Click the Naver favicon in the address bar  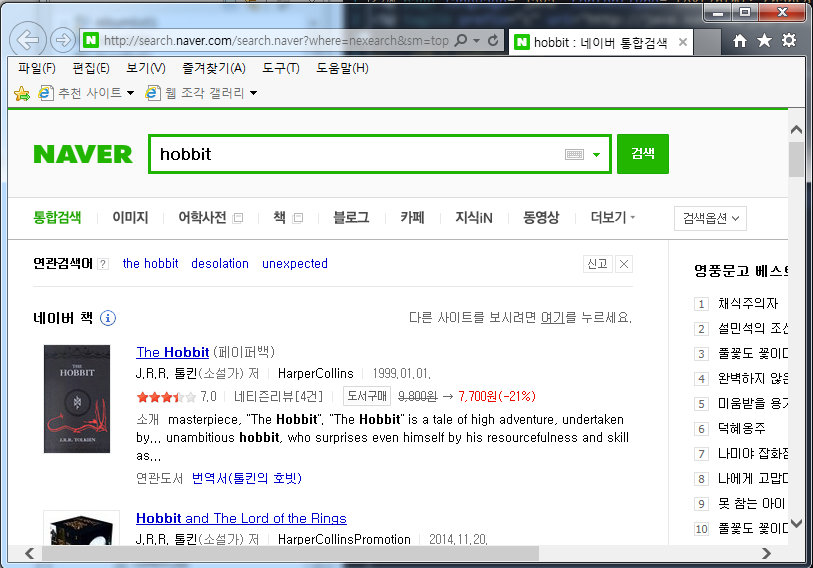(x=91, y=40)
